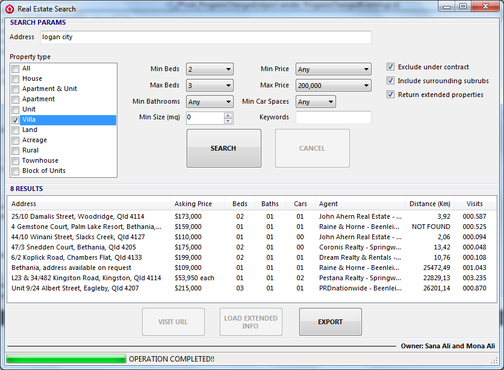Screen dimensions: 504x370
Task: Enable the Acreage checkbox
Action: point(15,140)
